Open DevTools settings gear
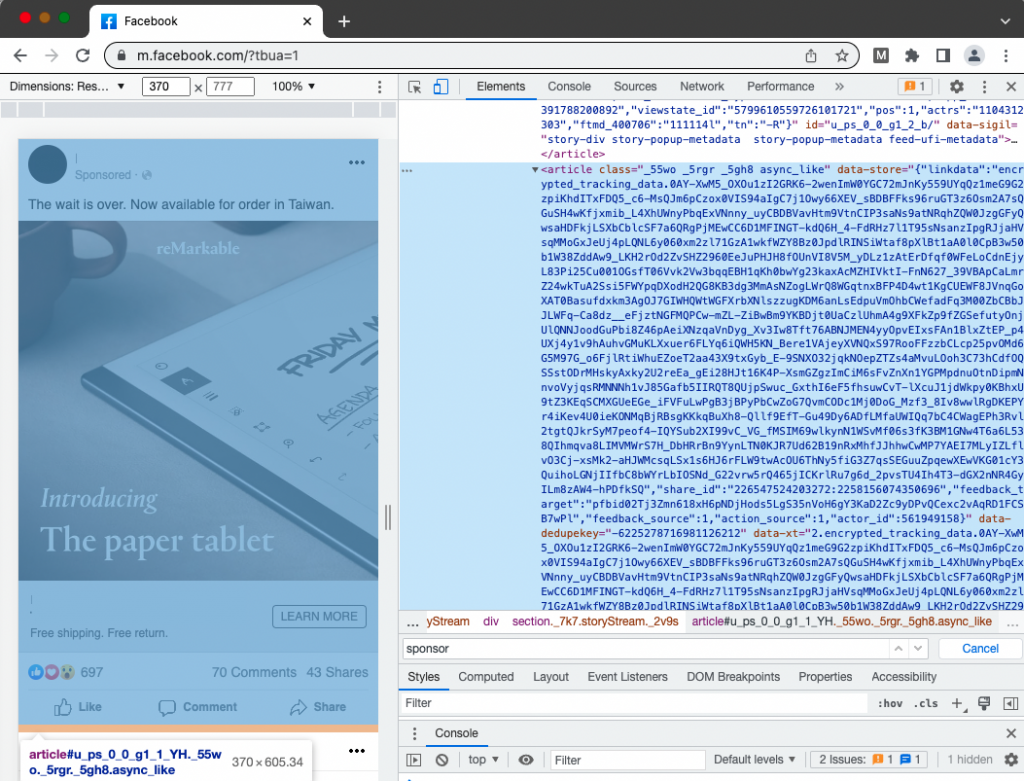This screenshot has width=1024, height=781. [957, 87]
